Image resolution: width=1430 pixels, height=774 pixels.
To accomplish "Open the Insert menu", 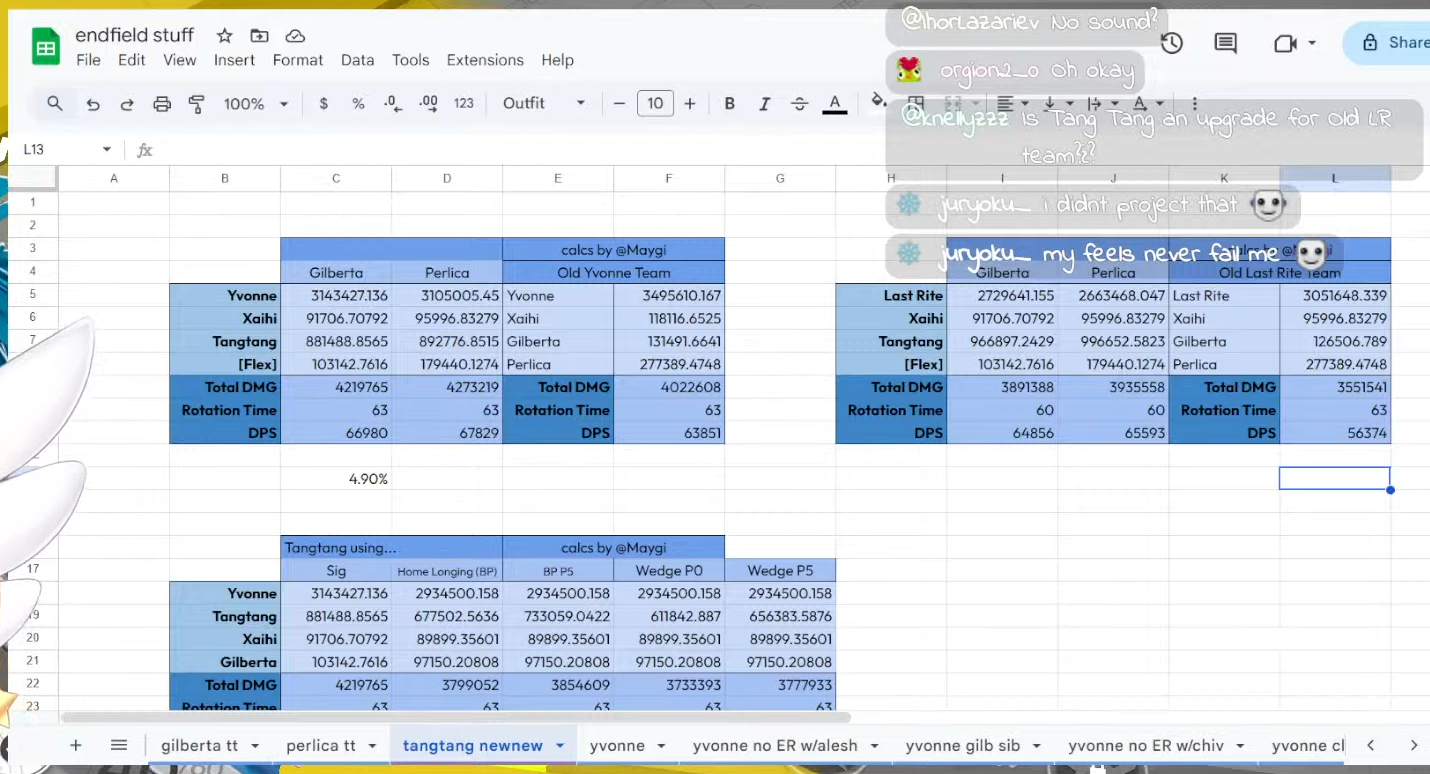I will tap(234, 60).
